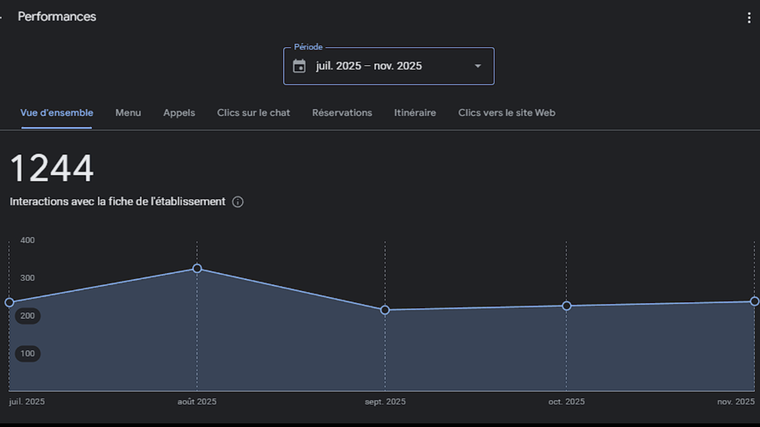Click the info icon beside Interactions label
The image size is (760, 427).
click(x=238, y=202)
